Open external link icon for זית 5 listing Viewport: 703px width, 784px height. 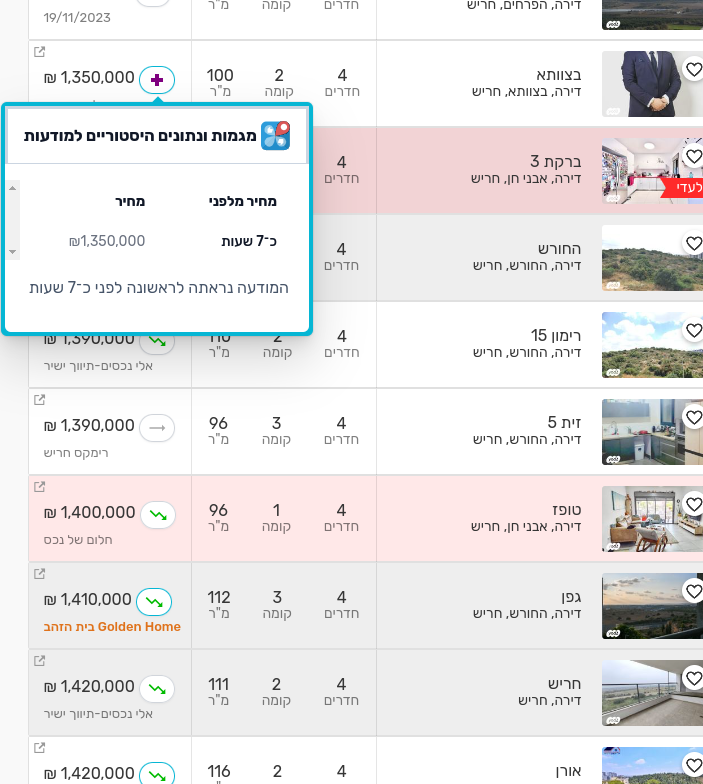(40, 400)
